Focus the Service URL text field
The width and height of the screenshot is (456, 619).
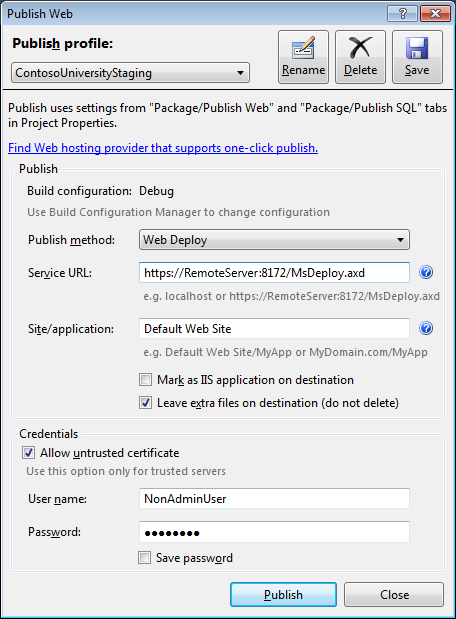coord(274,273)
